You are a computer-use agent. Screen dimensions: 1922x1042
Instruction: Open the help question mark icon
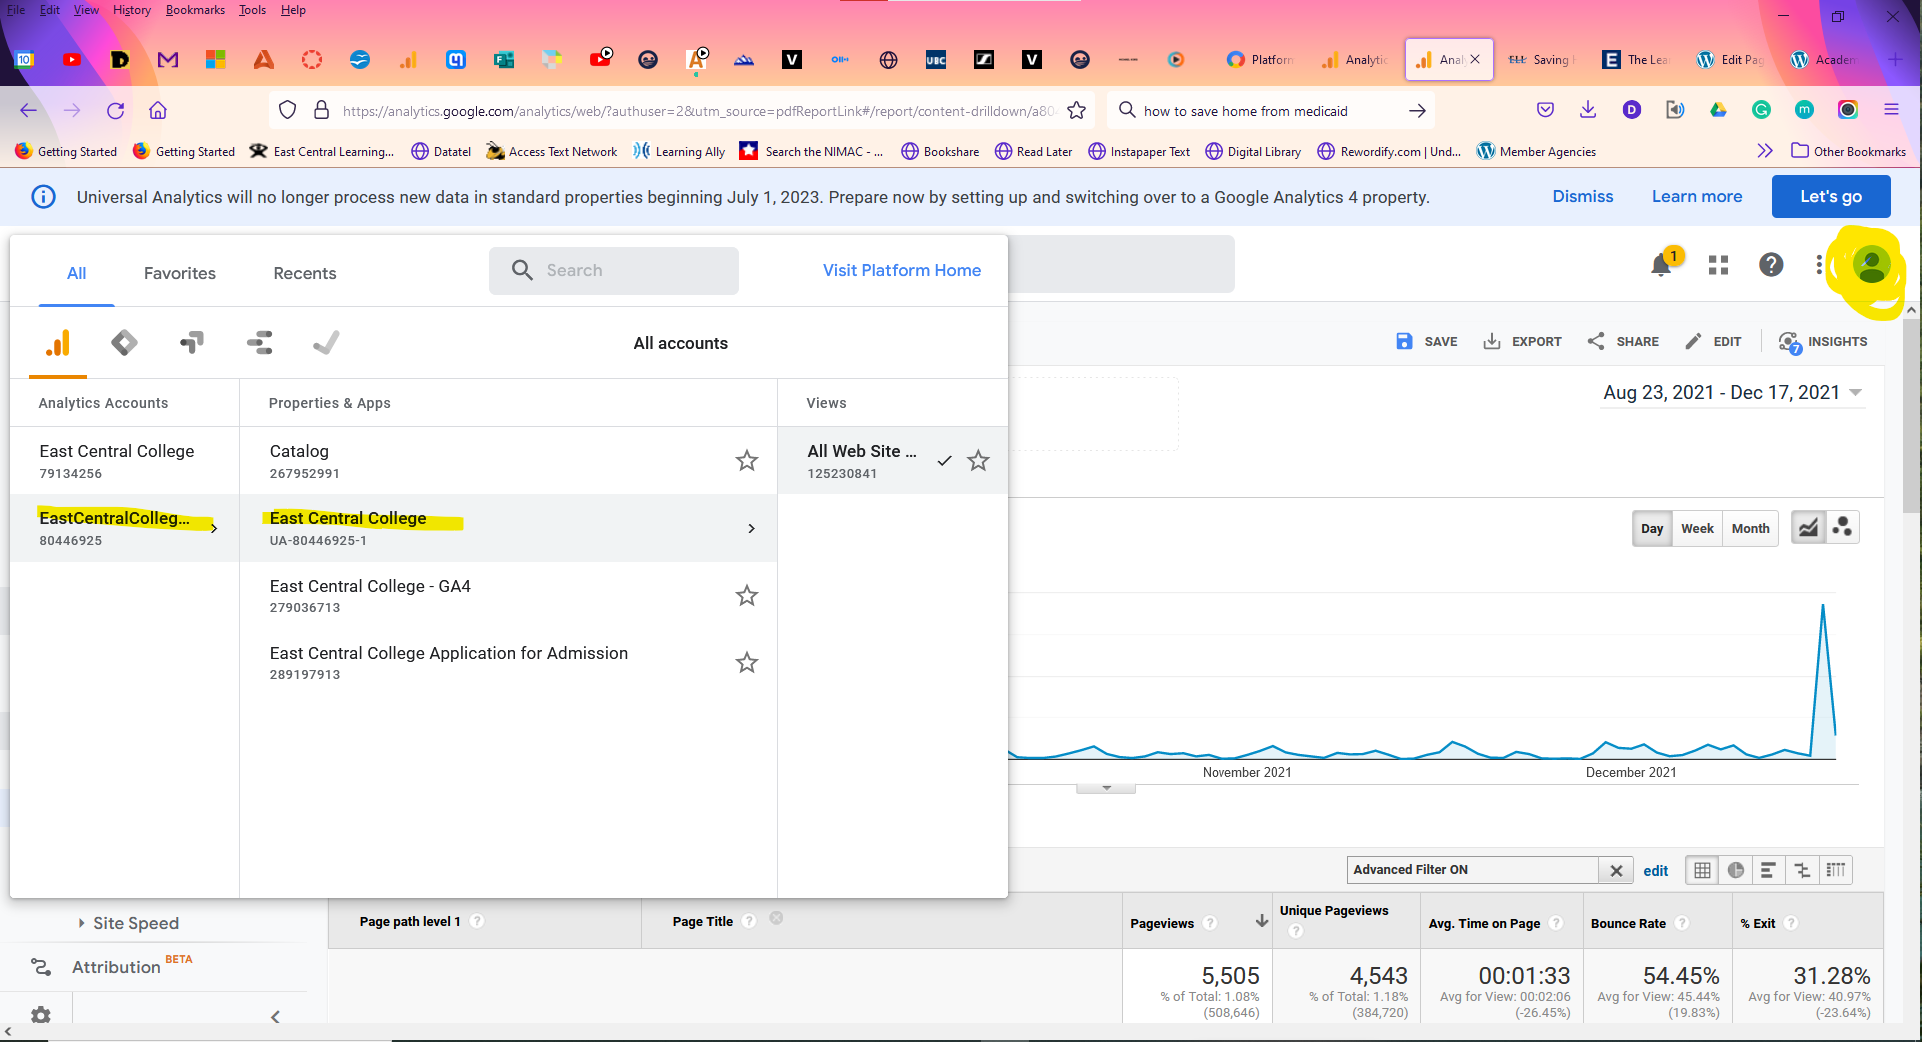(x=1771, y=264)
